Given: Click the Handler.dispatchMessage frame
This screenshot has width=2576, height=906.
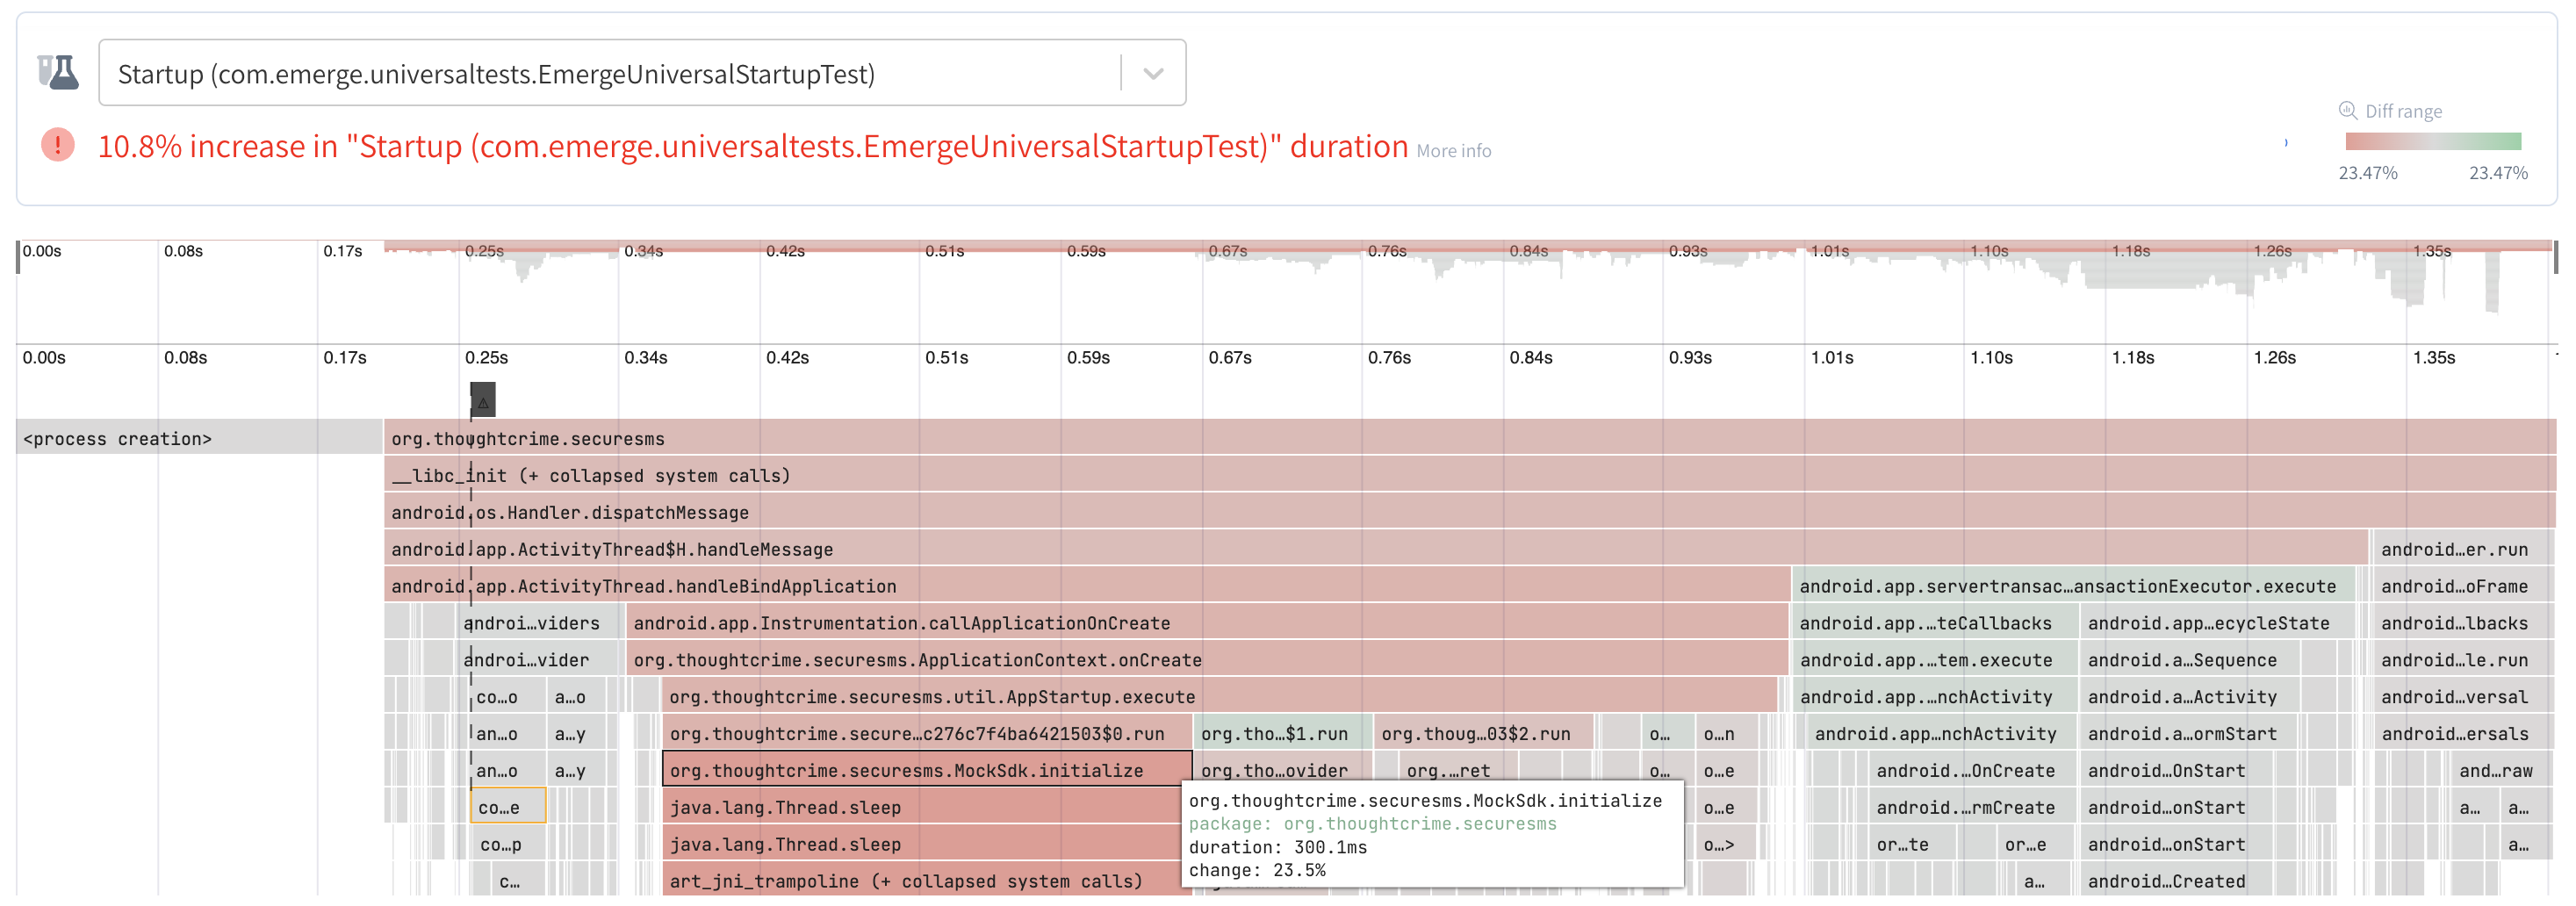Looking at the screenshot, I should point(1400,512).
